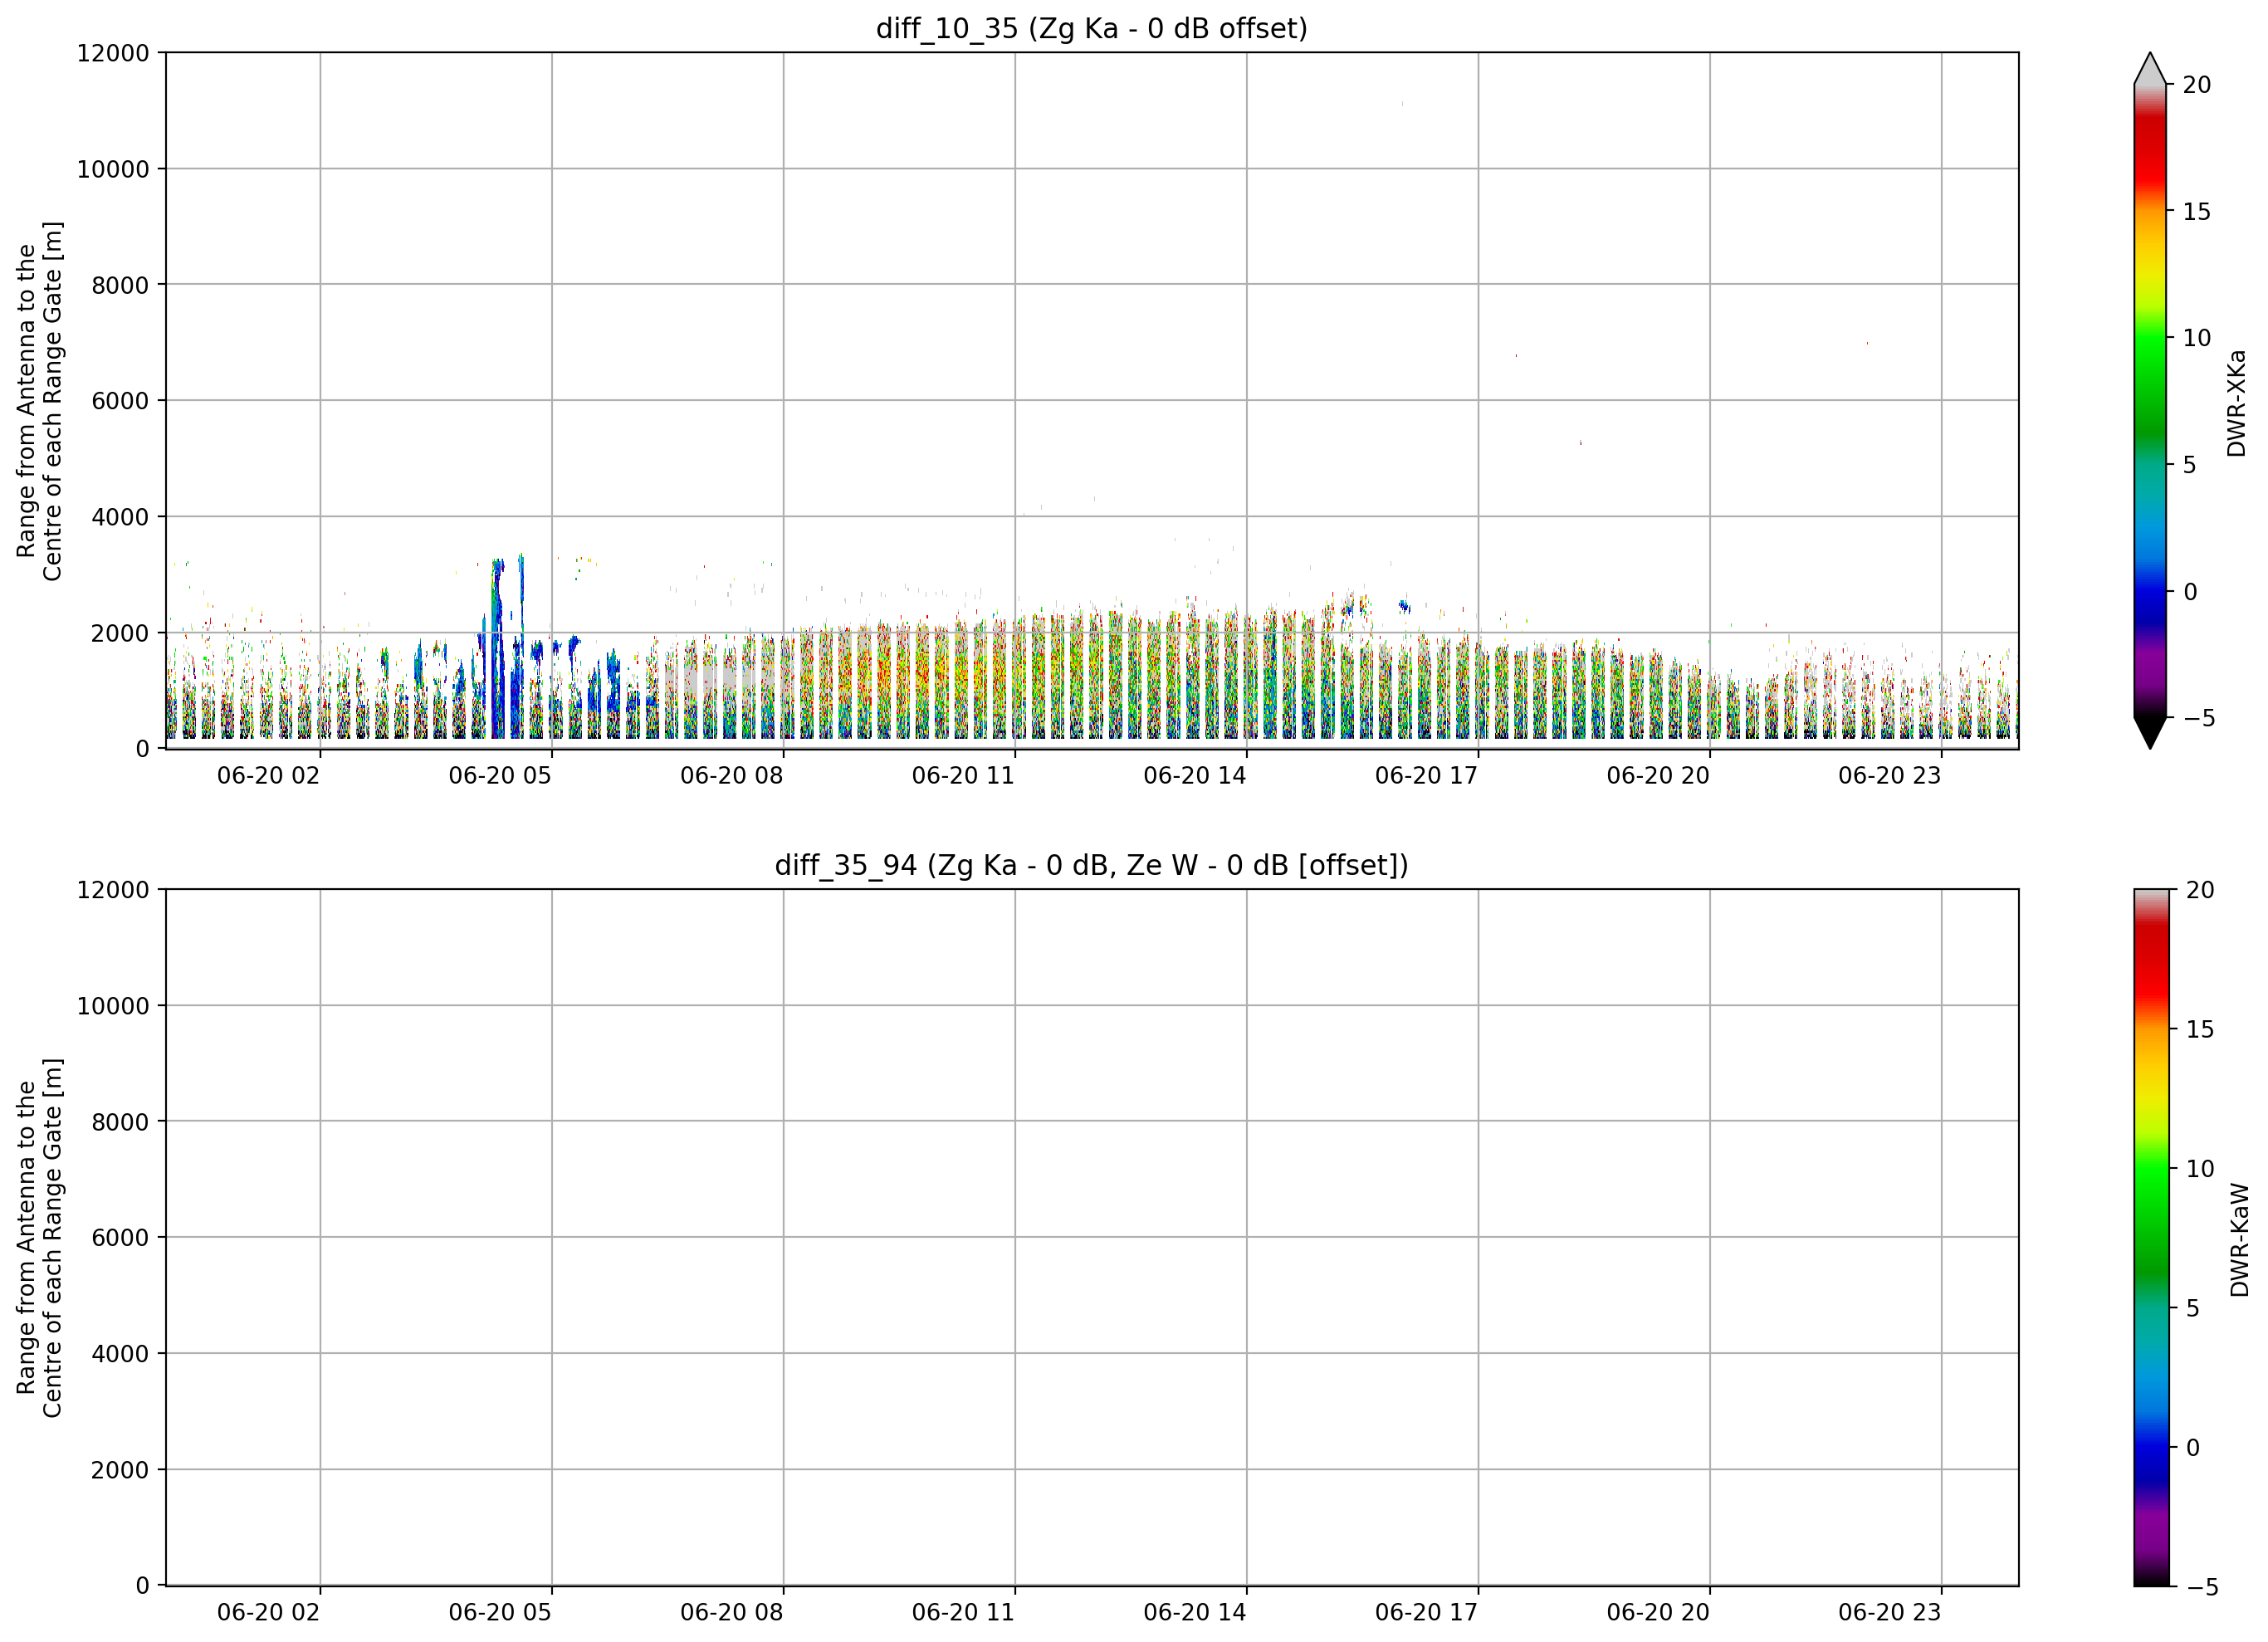Click the 12000 y-tick of the diff_10_35 plot

113,53
